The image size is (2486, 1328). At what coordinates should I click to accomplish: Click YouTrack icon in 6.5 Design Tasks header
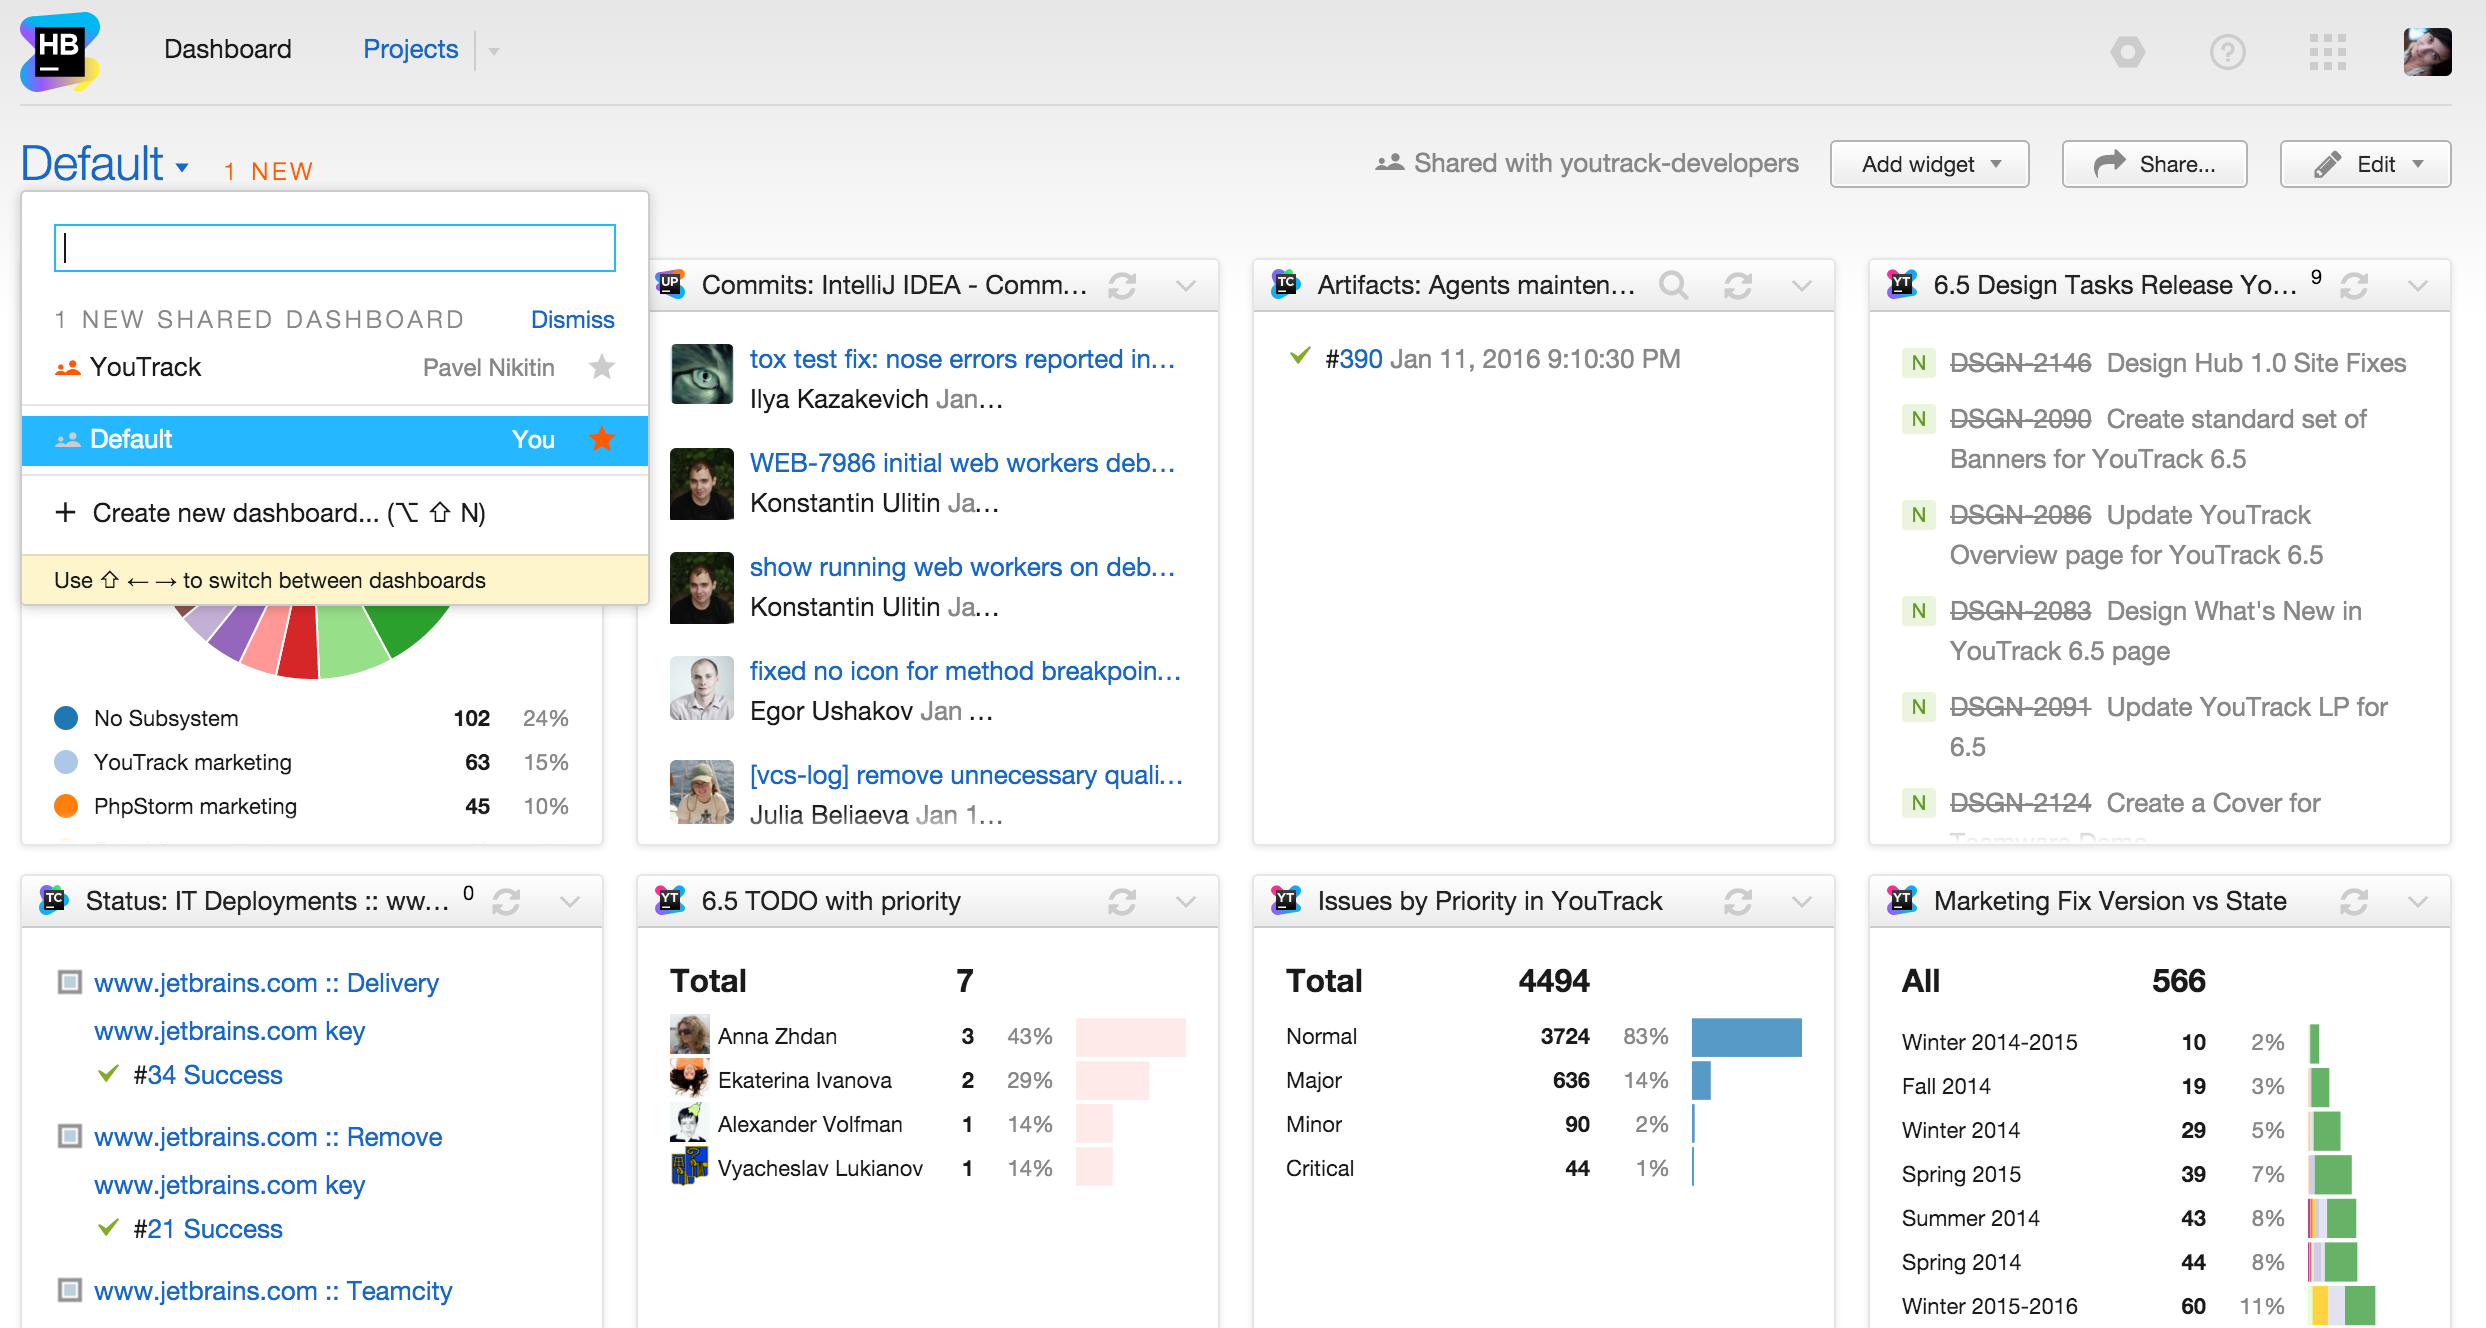pos(1902,285)
